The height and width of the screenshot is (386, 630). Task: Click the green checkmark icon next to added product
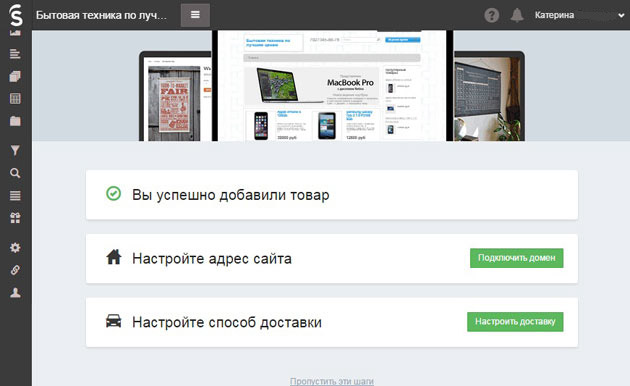113,194
